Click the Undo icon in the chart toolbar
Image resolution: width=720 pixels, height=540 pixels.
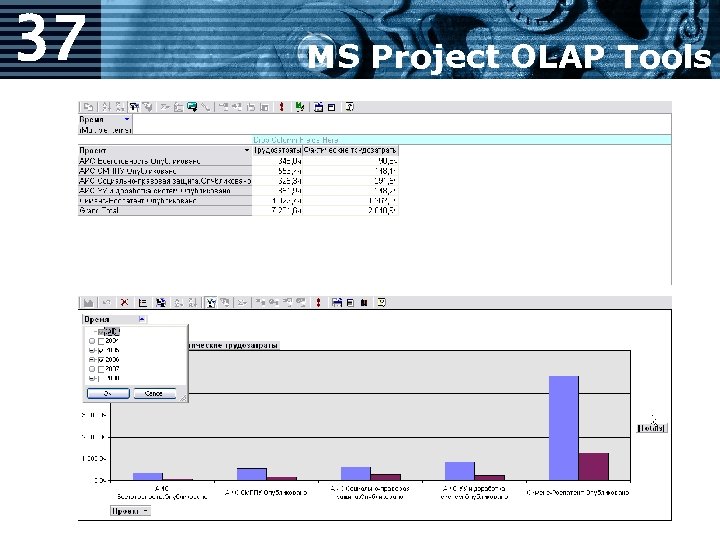click(107, 303)
